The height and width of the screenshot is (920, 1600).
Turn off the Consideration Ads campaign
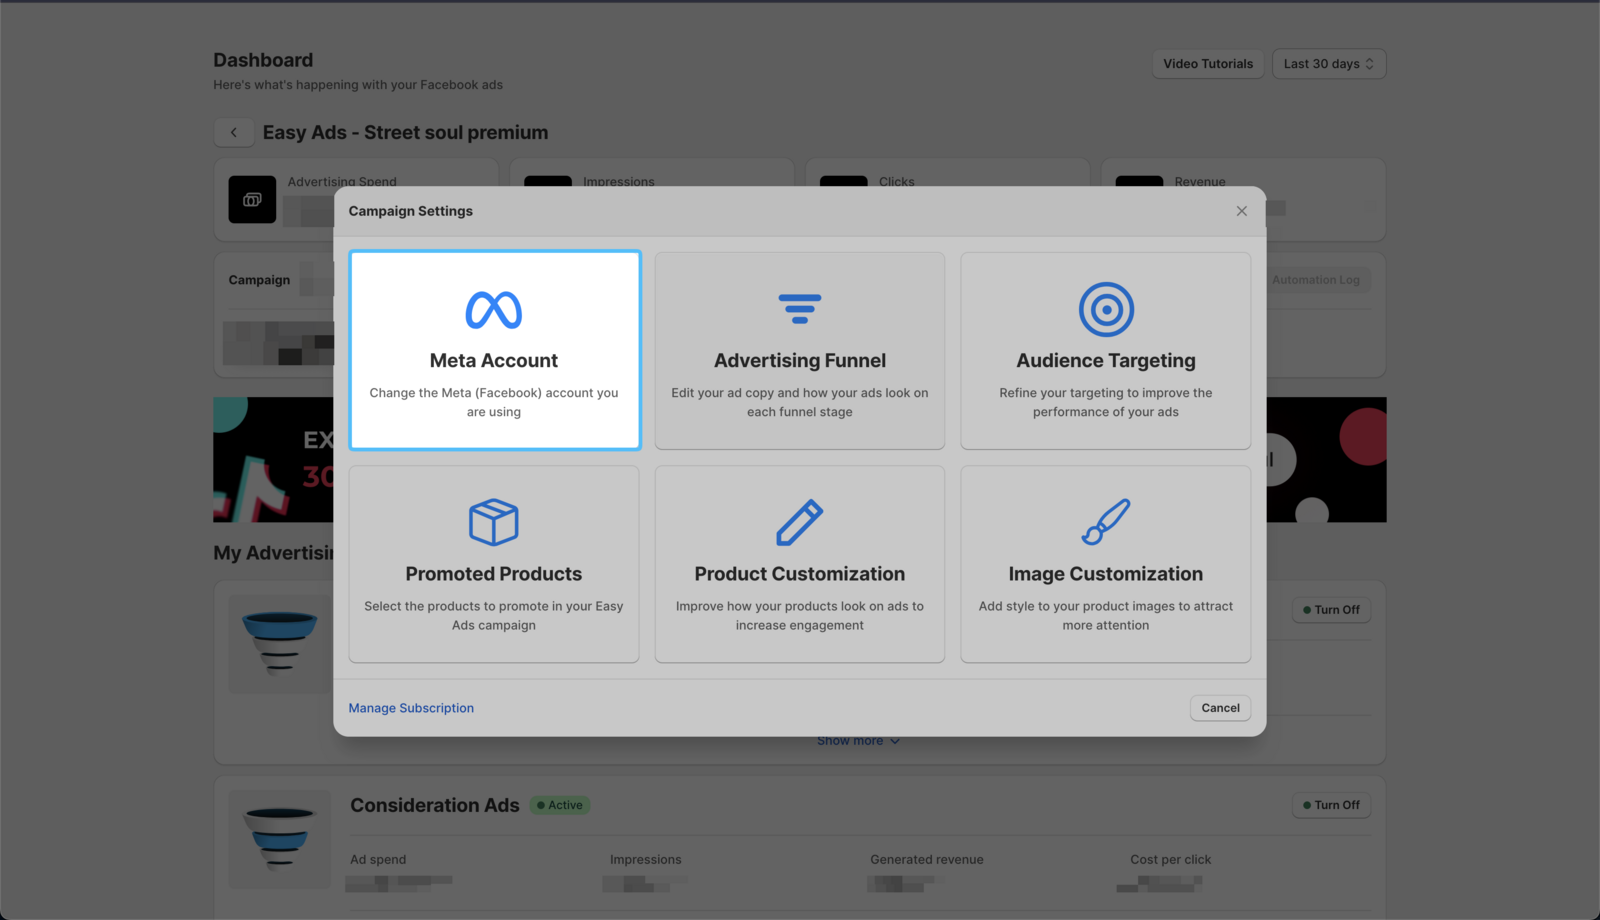click(1330, 805)
